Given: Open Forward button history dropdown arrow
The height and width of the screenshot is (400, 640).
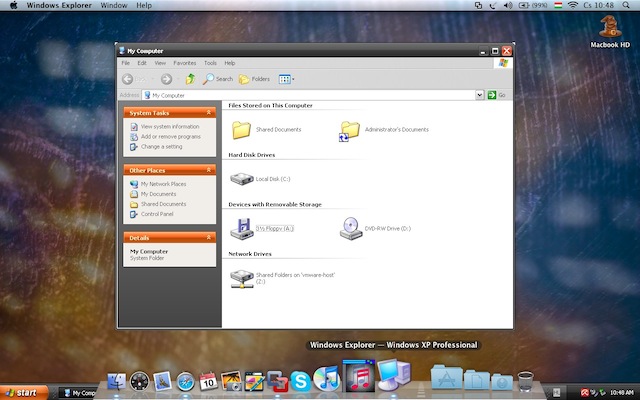Looking at the screenshot, I should [178, 79].
